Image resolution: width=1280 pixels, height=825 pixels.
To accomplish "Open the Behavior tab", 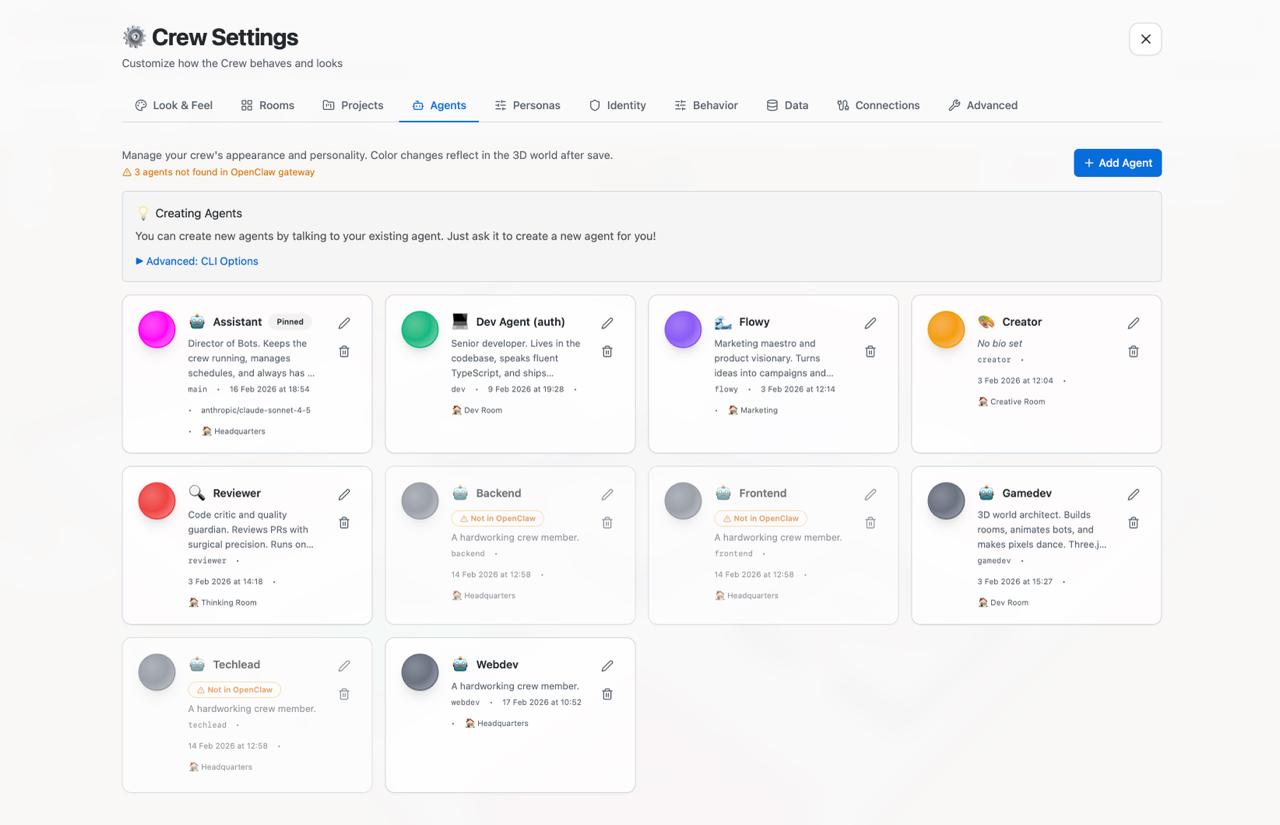I will coord(706,105).
